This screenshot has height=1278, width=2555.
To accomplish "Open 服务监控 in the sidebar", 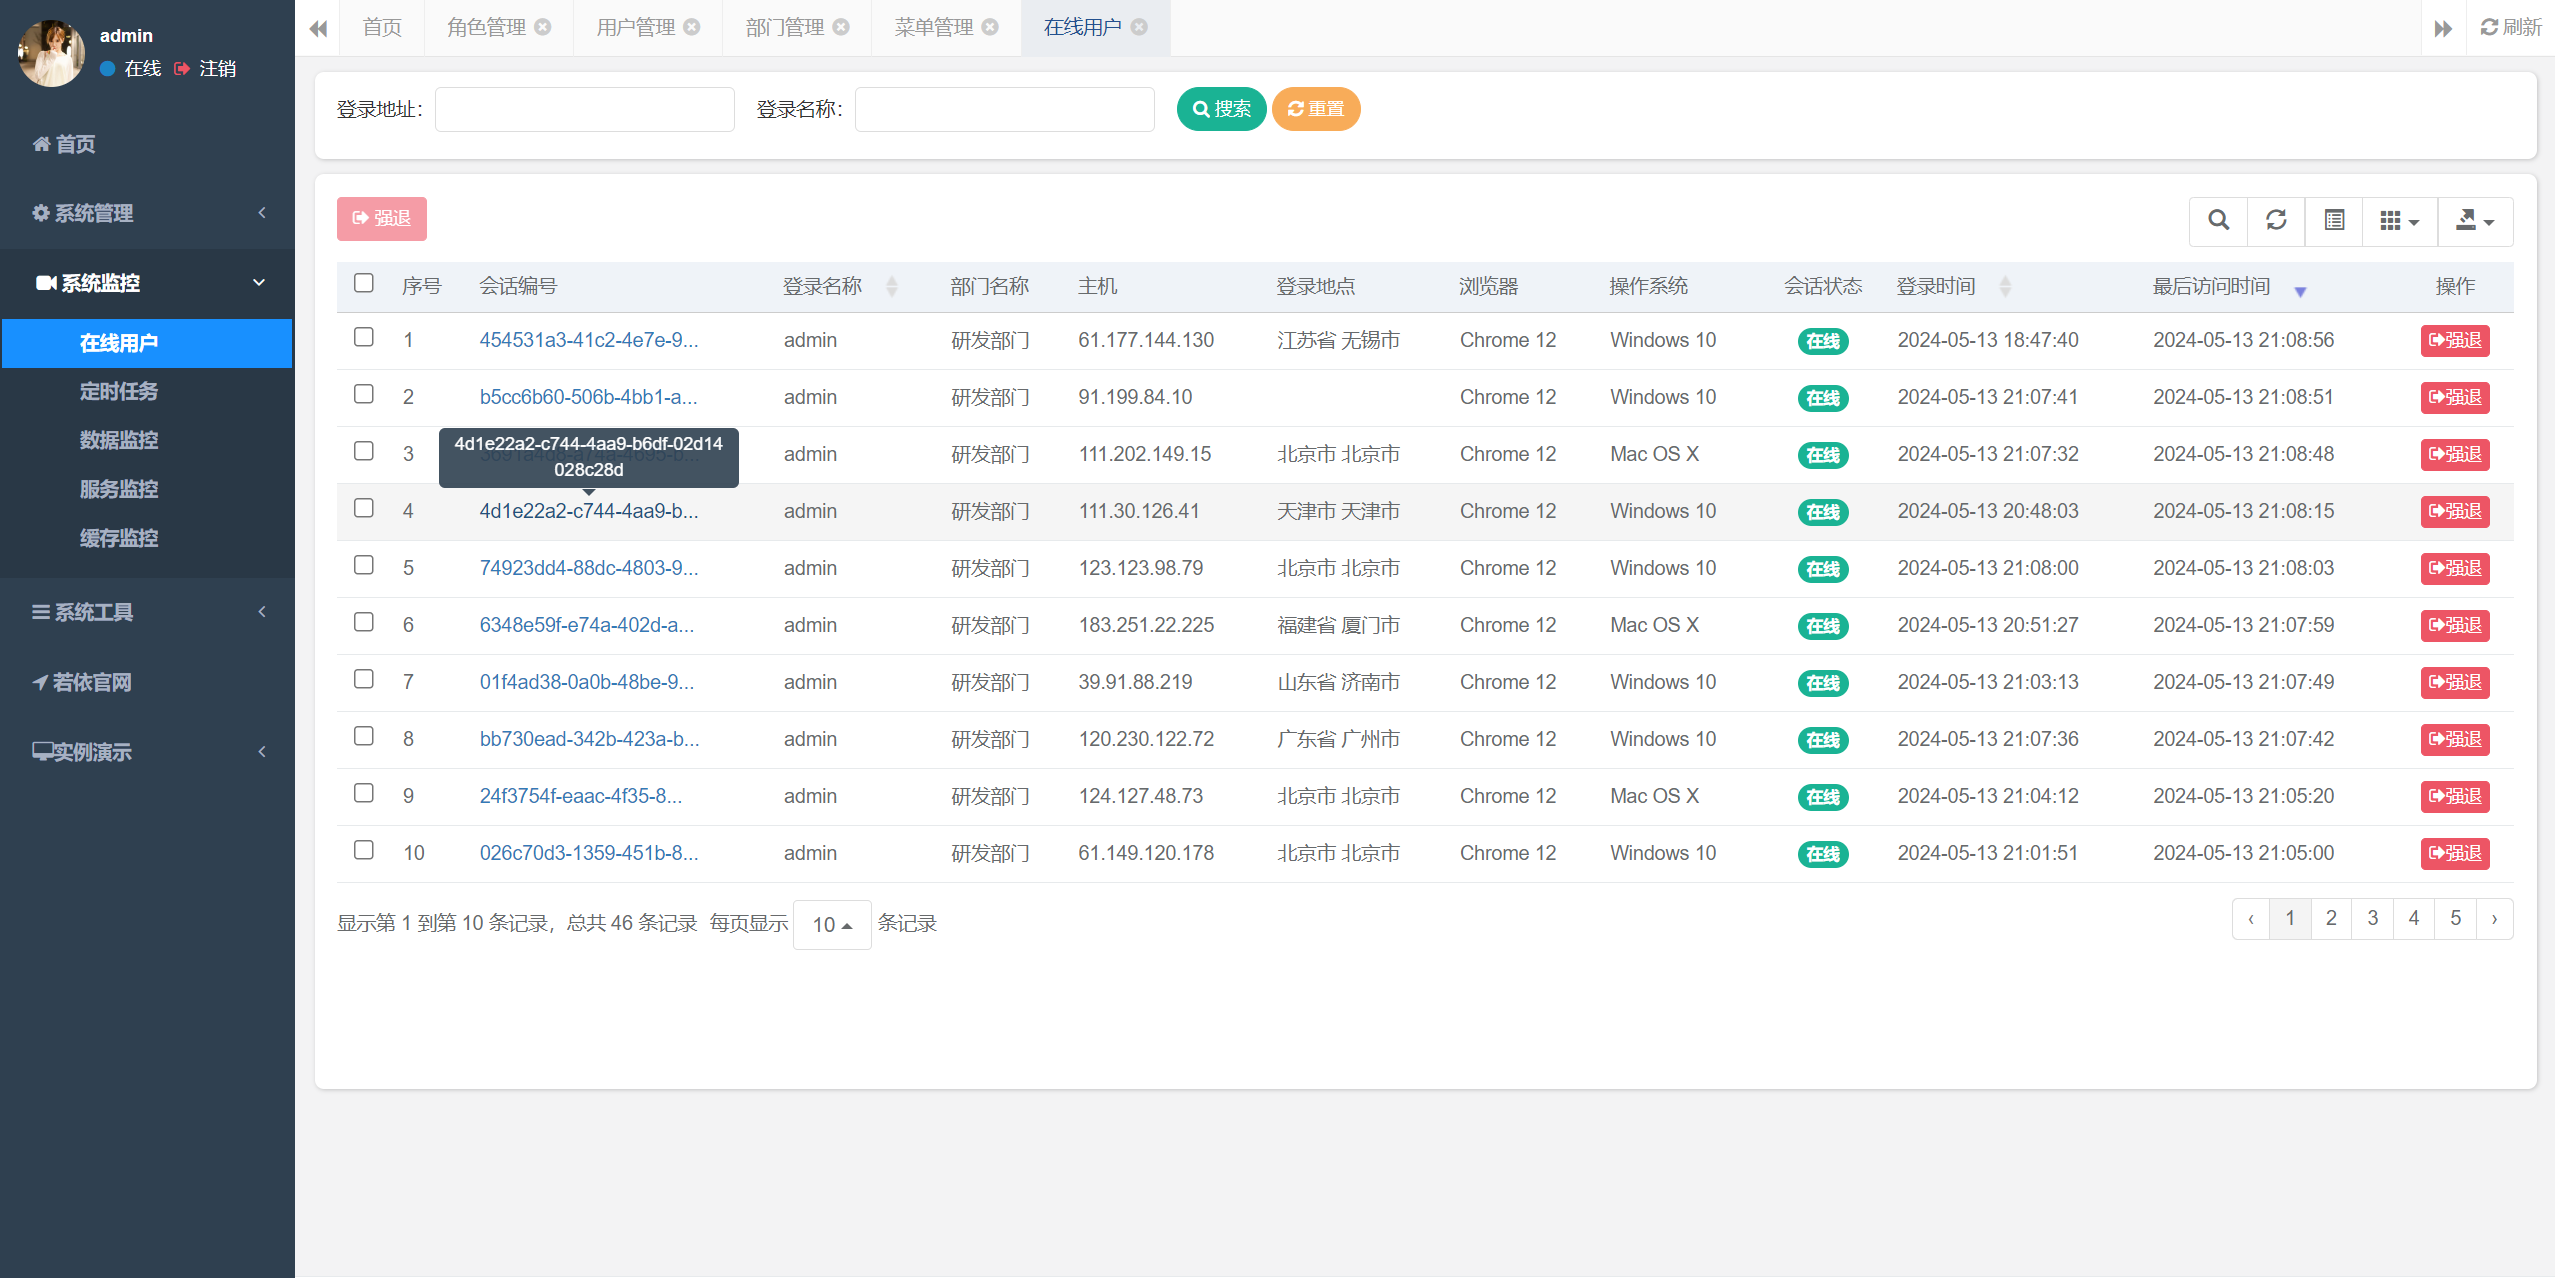I will (119, 490).
